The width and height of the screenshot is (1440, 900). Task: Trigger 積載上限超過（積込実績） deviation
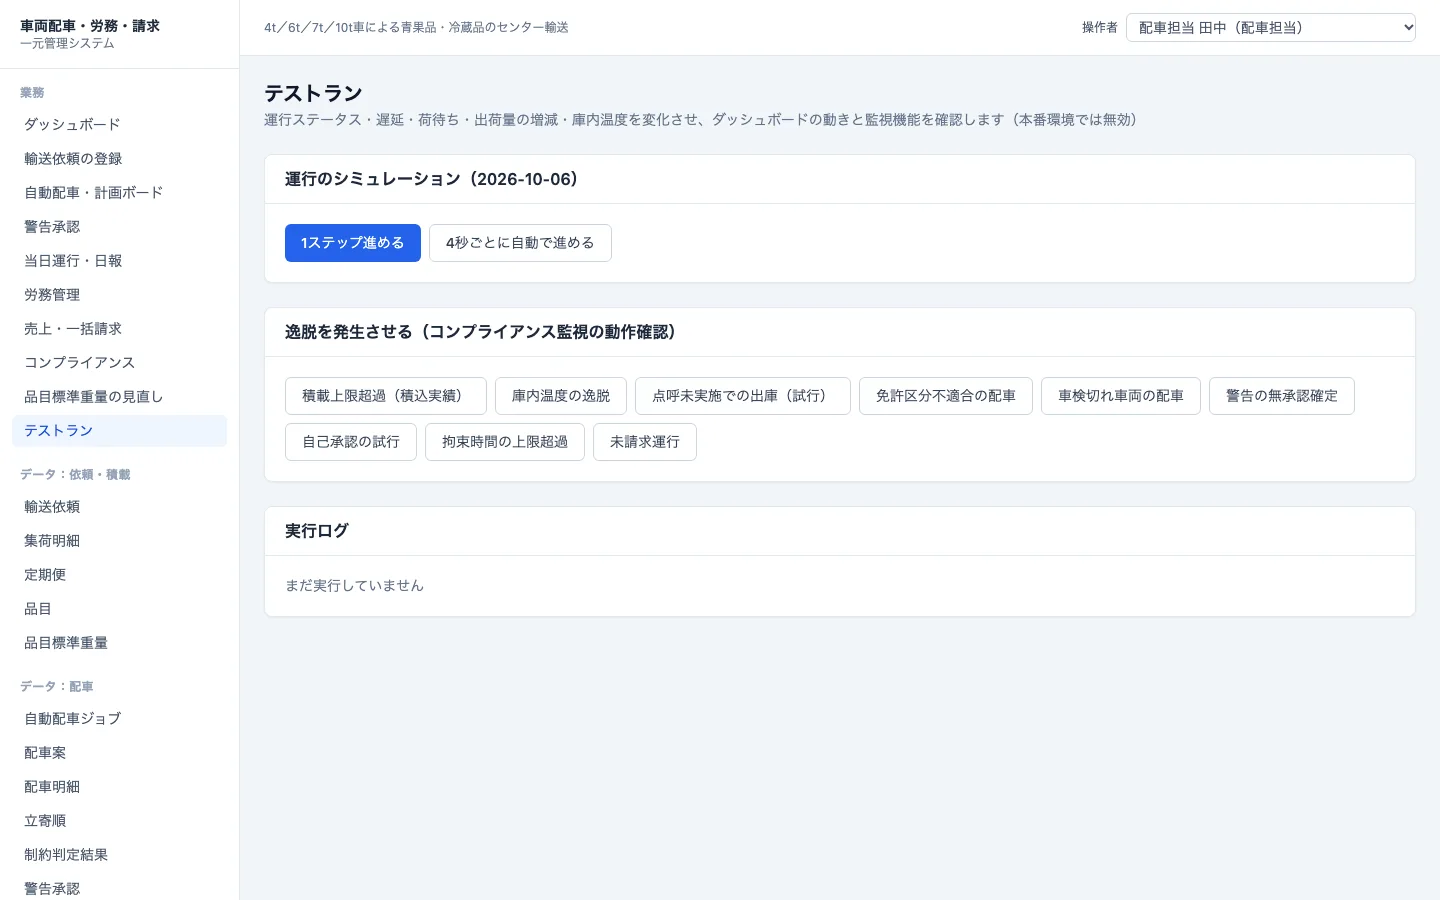click(386, 396)
